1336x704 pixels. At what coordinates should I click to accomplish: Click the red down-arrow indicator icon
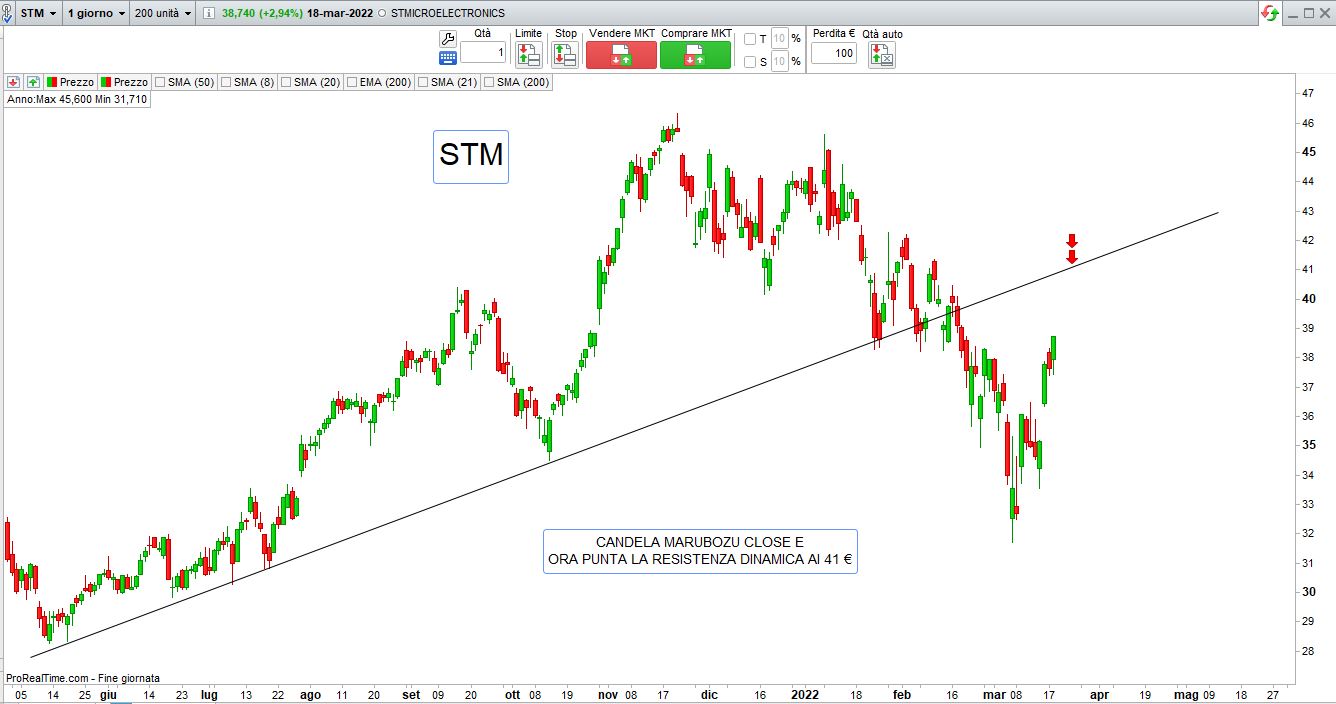14,82
